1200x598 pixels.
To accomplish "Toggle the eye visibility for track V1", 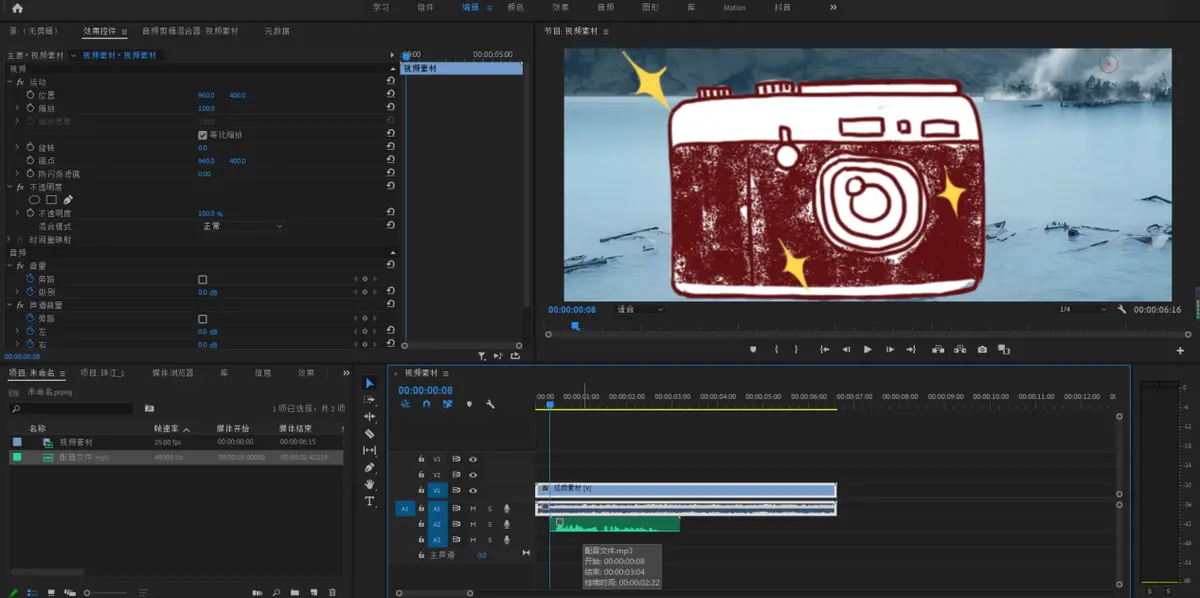I will (473, 491).
